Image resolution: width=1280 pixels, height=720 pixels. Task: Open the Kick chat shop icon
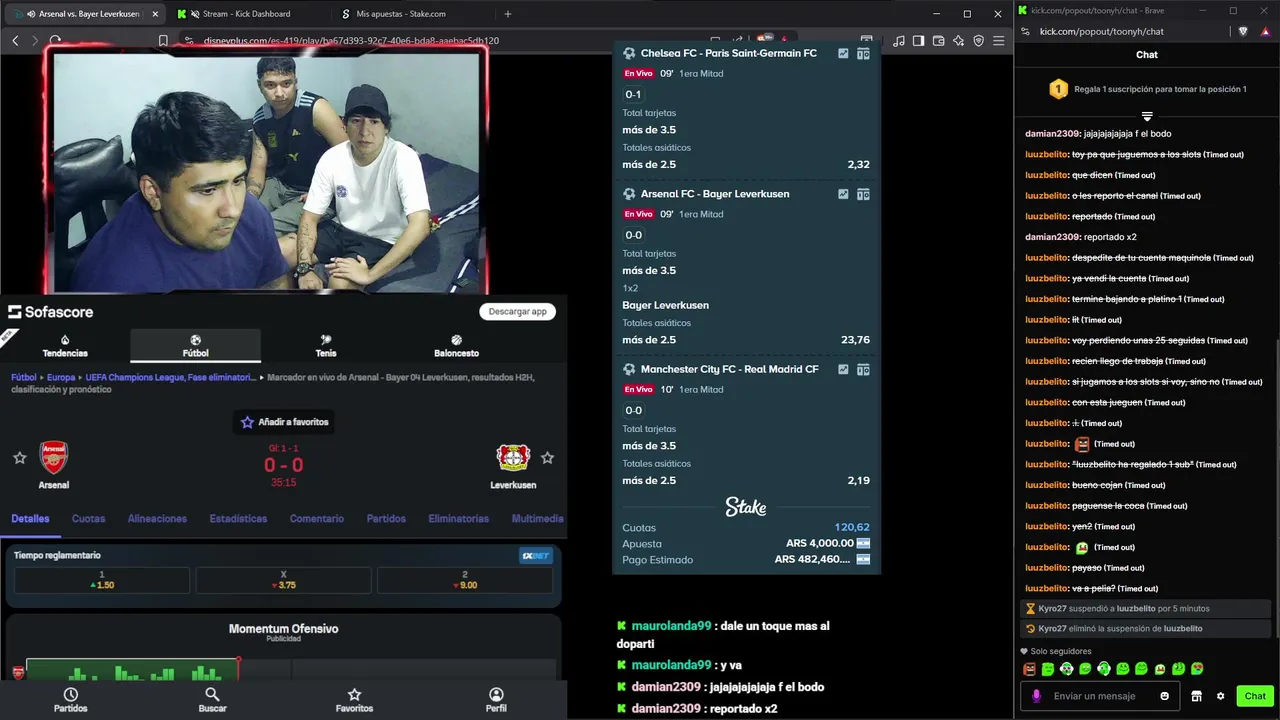(x=1196, y=696)
